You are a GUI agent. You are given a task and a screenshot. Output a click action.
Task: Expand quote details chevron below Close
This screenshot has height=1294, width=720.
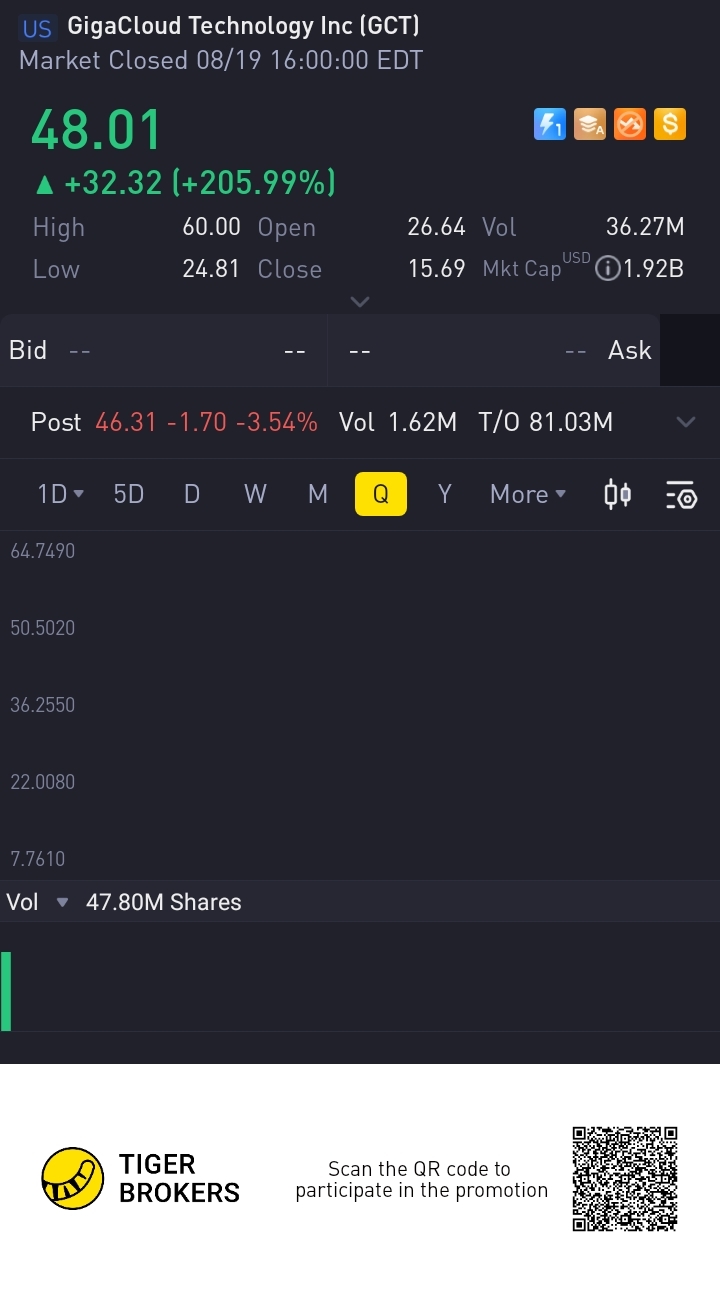tap(360, 301)
